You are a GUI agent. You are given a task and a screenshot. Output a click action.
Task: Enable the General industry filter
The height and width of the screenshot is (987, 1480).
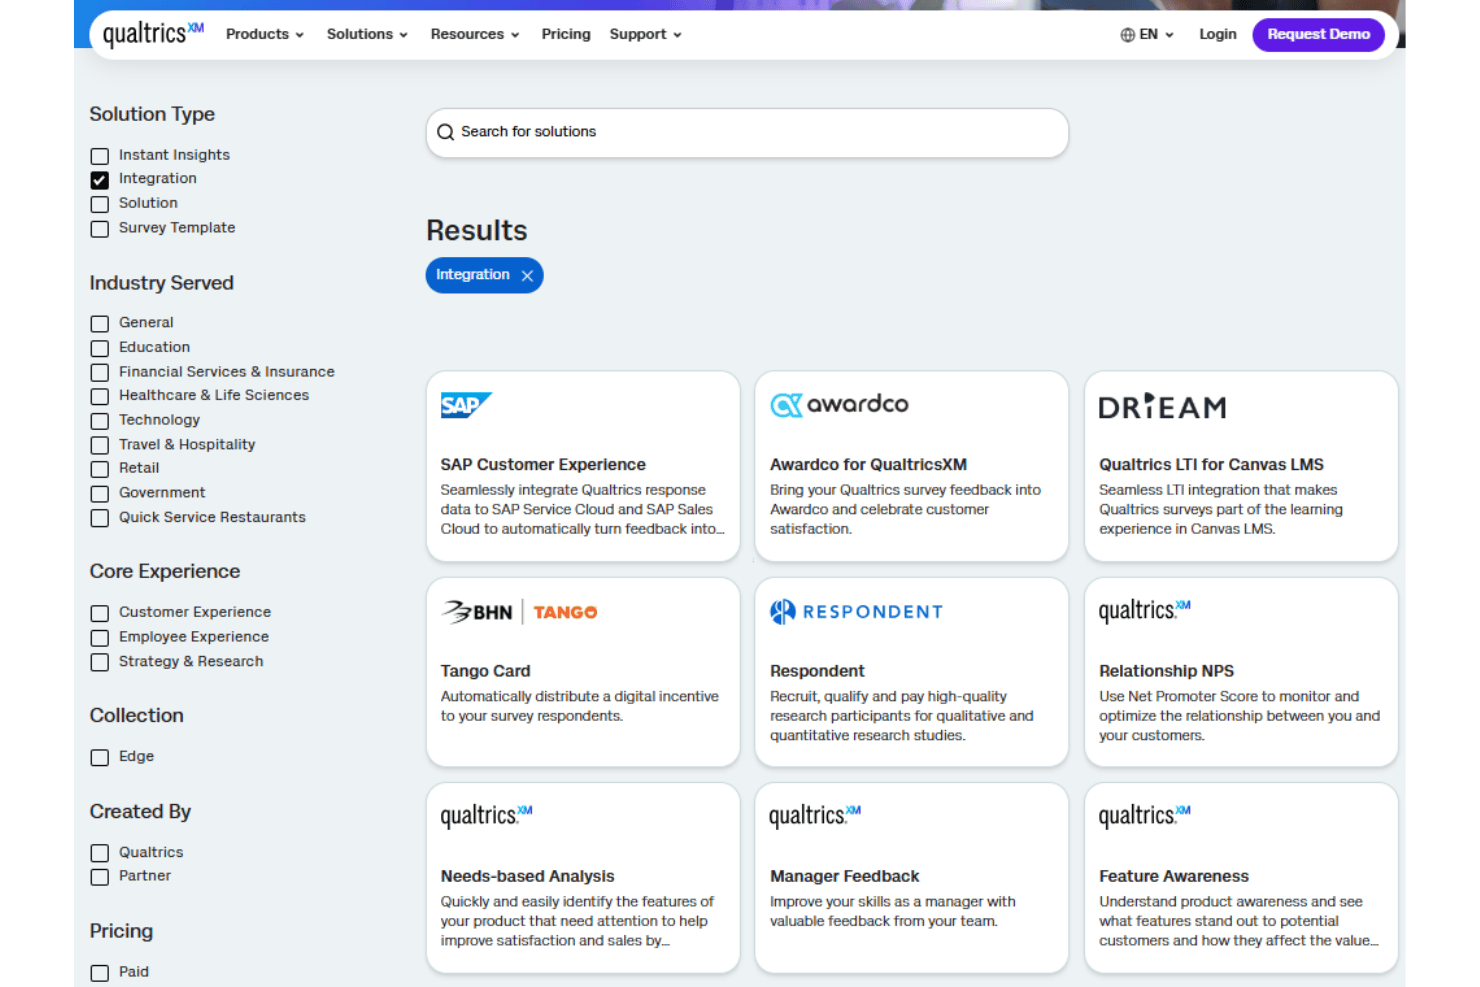click(100, 324)
